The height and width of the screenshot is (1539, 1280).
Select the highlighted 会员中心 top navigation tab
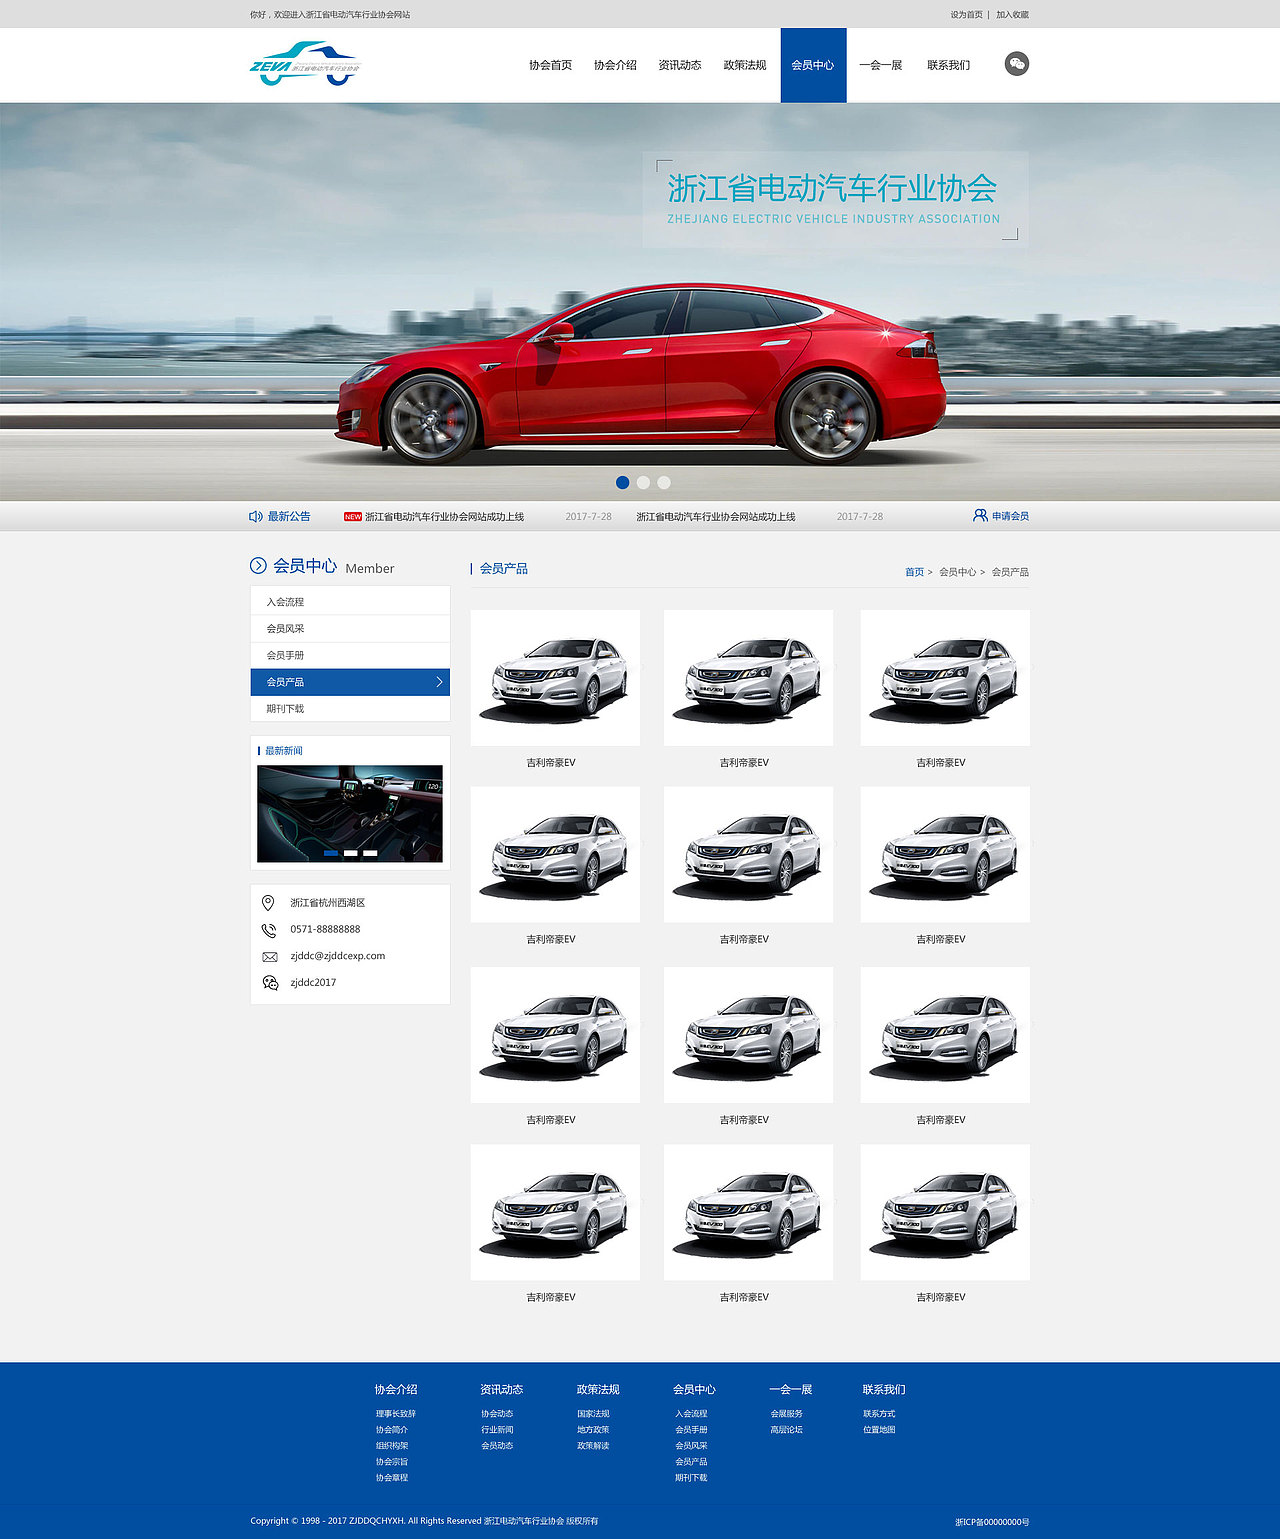click(813, 65)
